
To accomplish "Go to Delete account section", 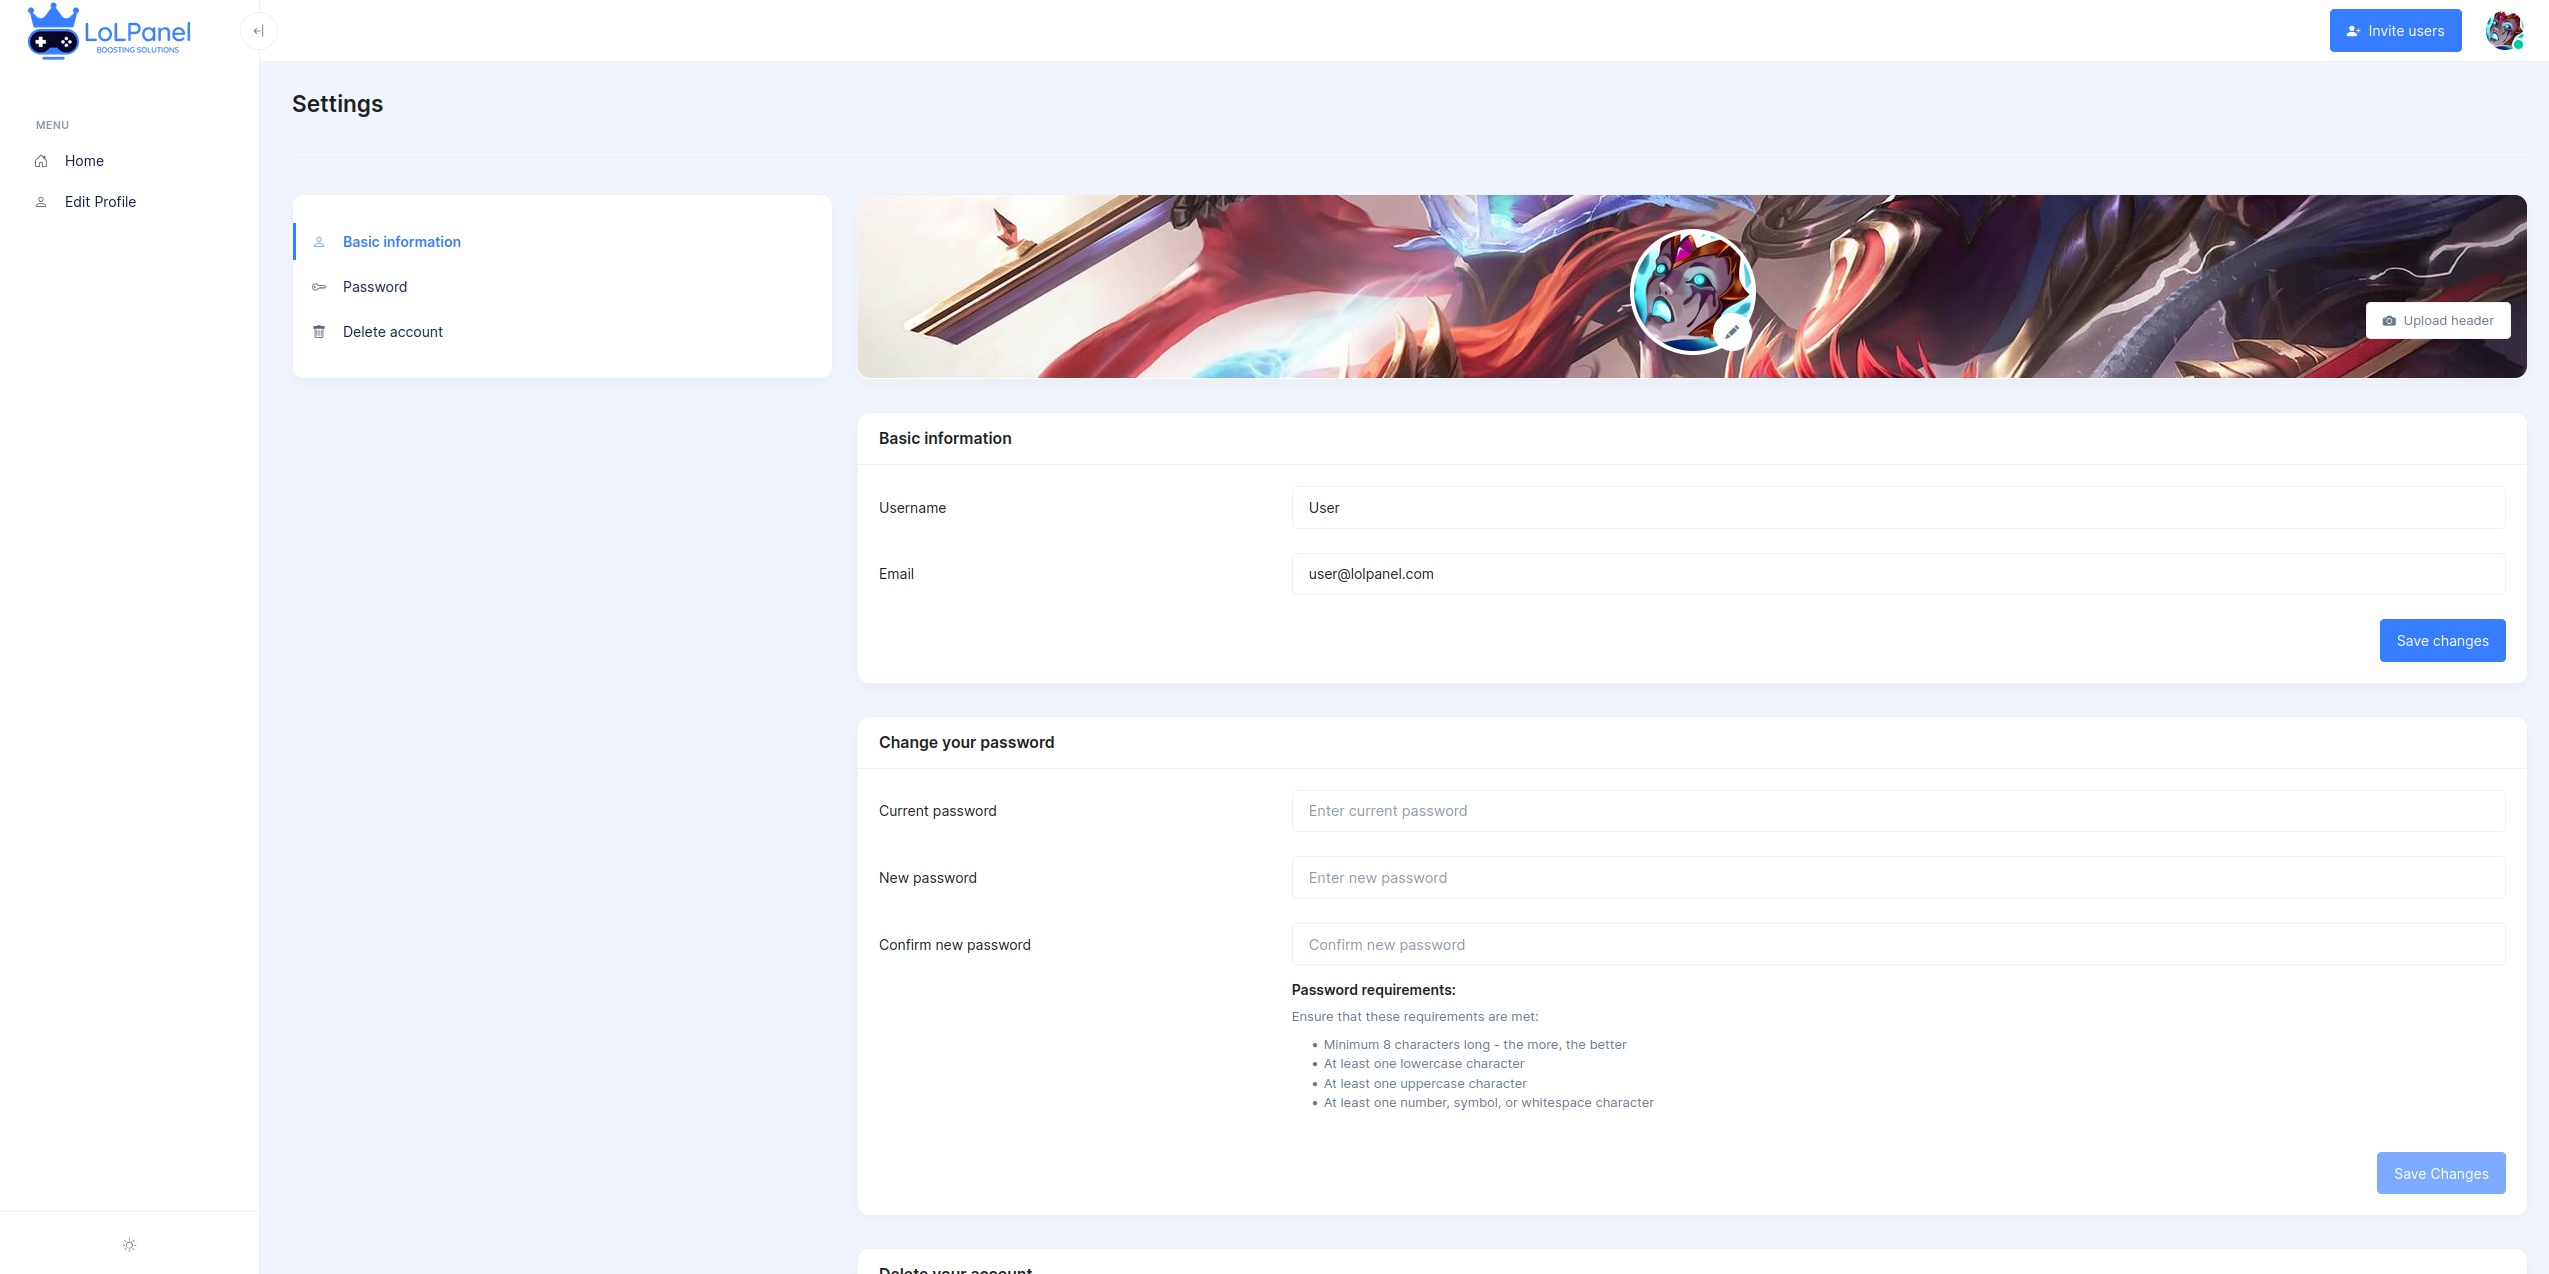I will pyautogui.click(x=392, y=332).
